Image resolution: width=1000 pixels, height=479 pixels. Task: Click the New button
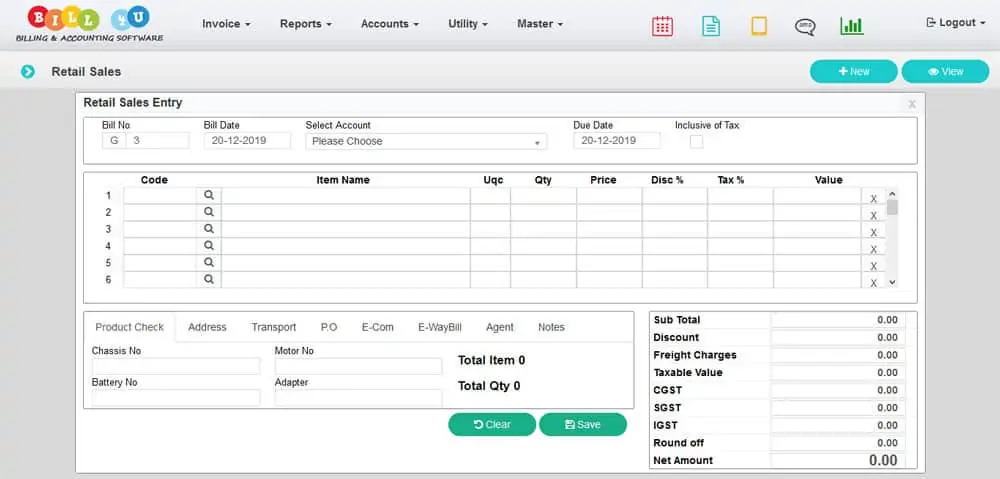pos(853,71)
